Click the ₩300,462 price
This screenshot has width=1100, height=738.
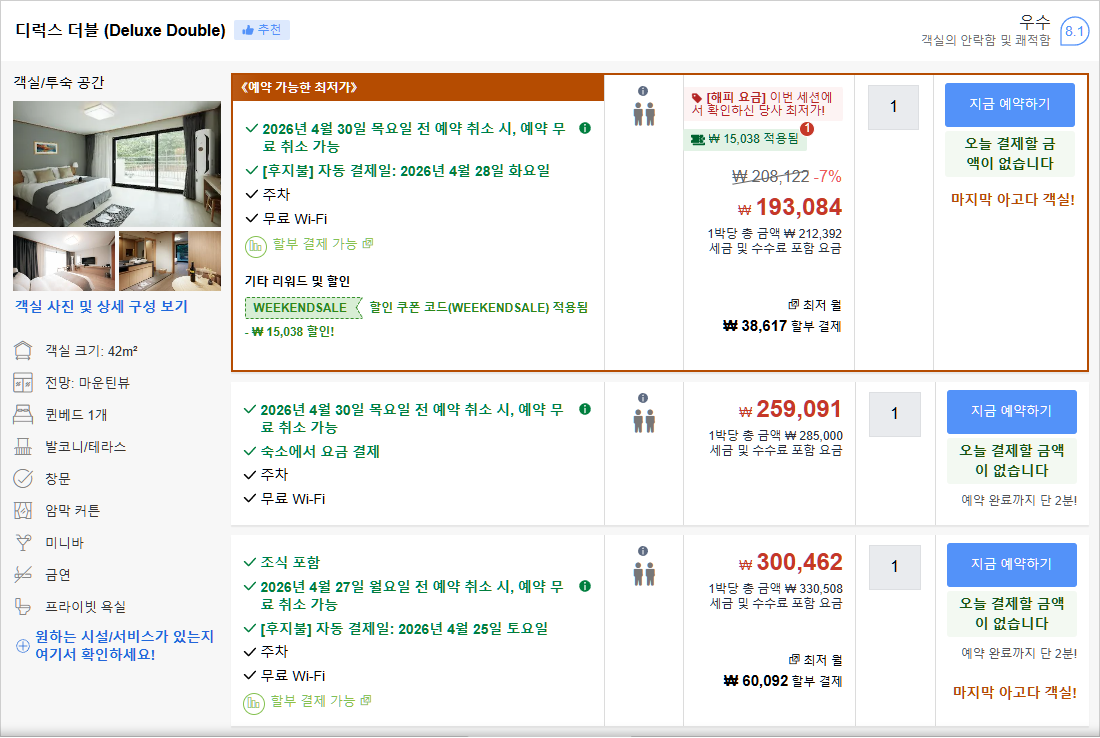(791, 563)
